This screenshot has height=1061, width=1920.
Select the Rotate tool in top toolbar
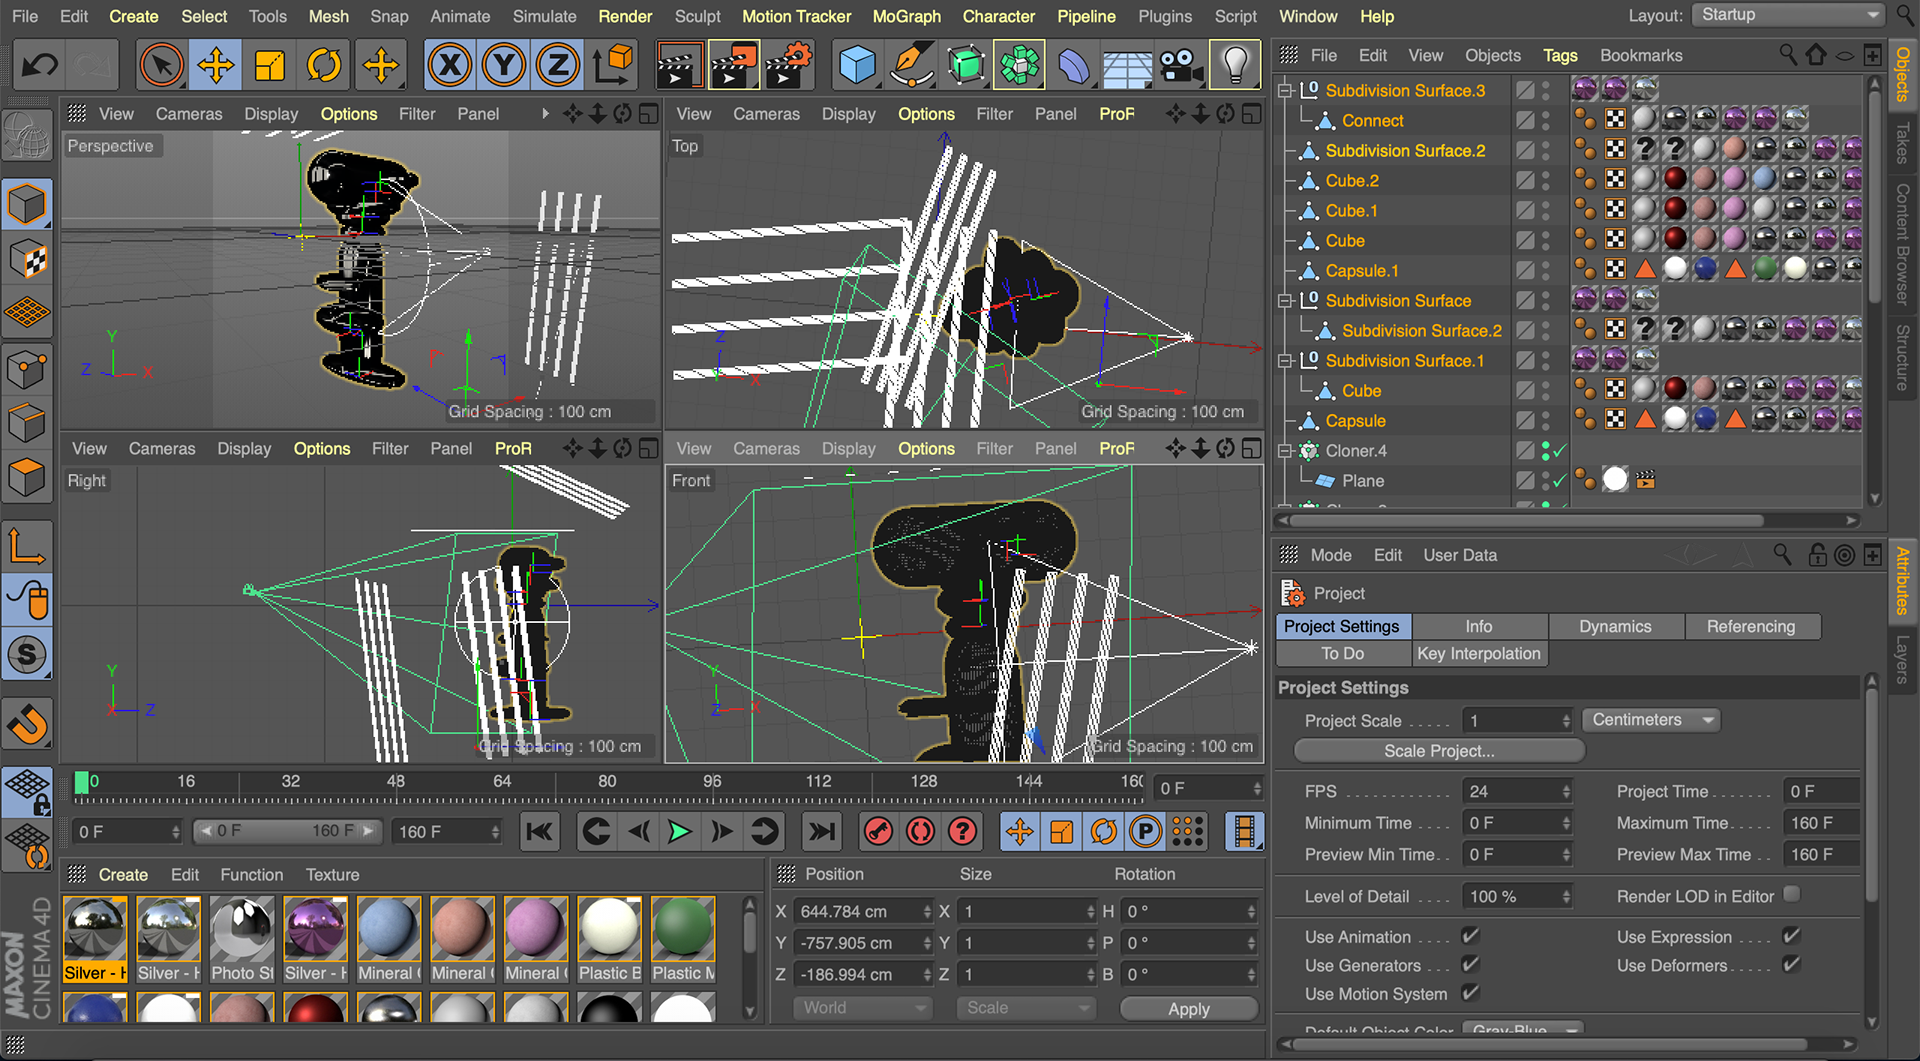tap(323, 66)
